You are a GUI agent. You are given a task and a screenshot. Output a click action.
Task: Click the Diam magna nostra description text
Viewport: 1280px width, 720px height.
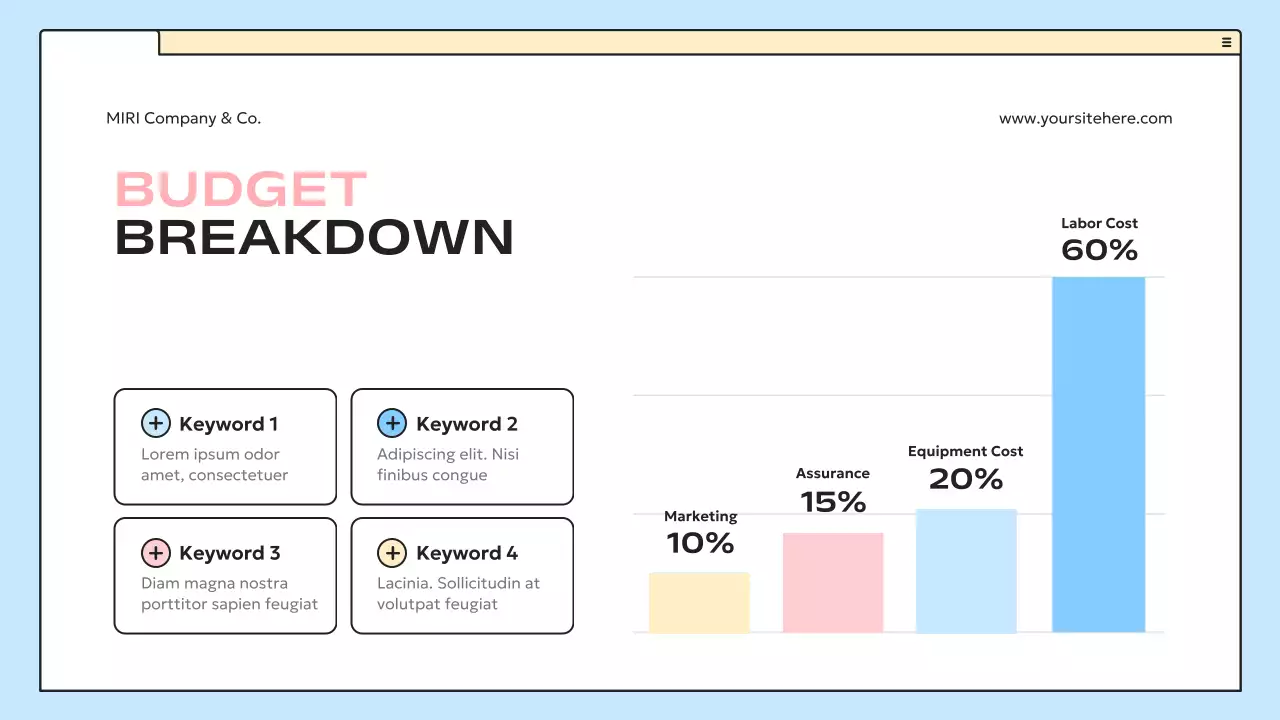(229, 593)
